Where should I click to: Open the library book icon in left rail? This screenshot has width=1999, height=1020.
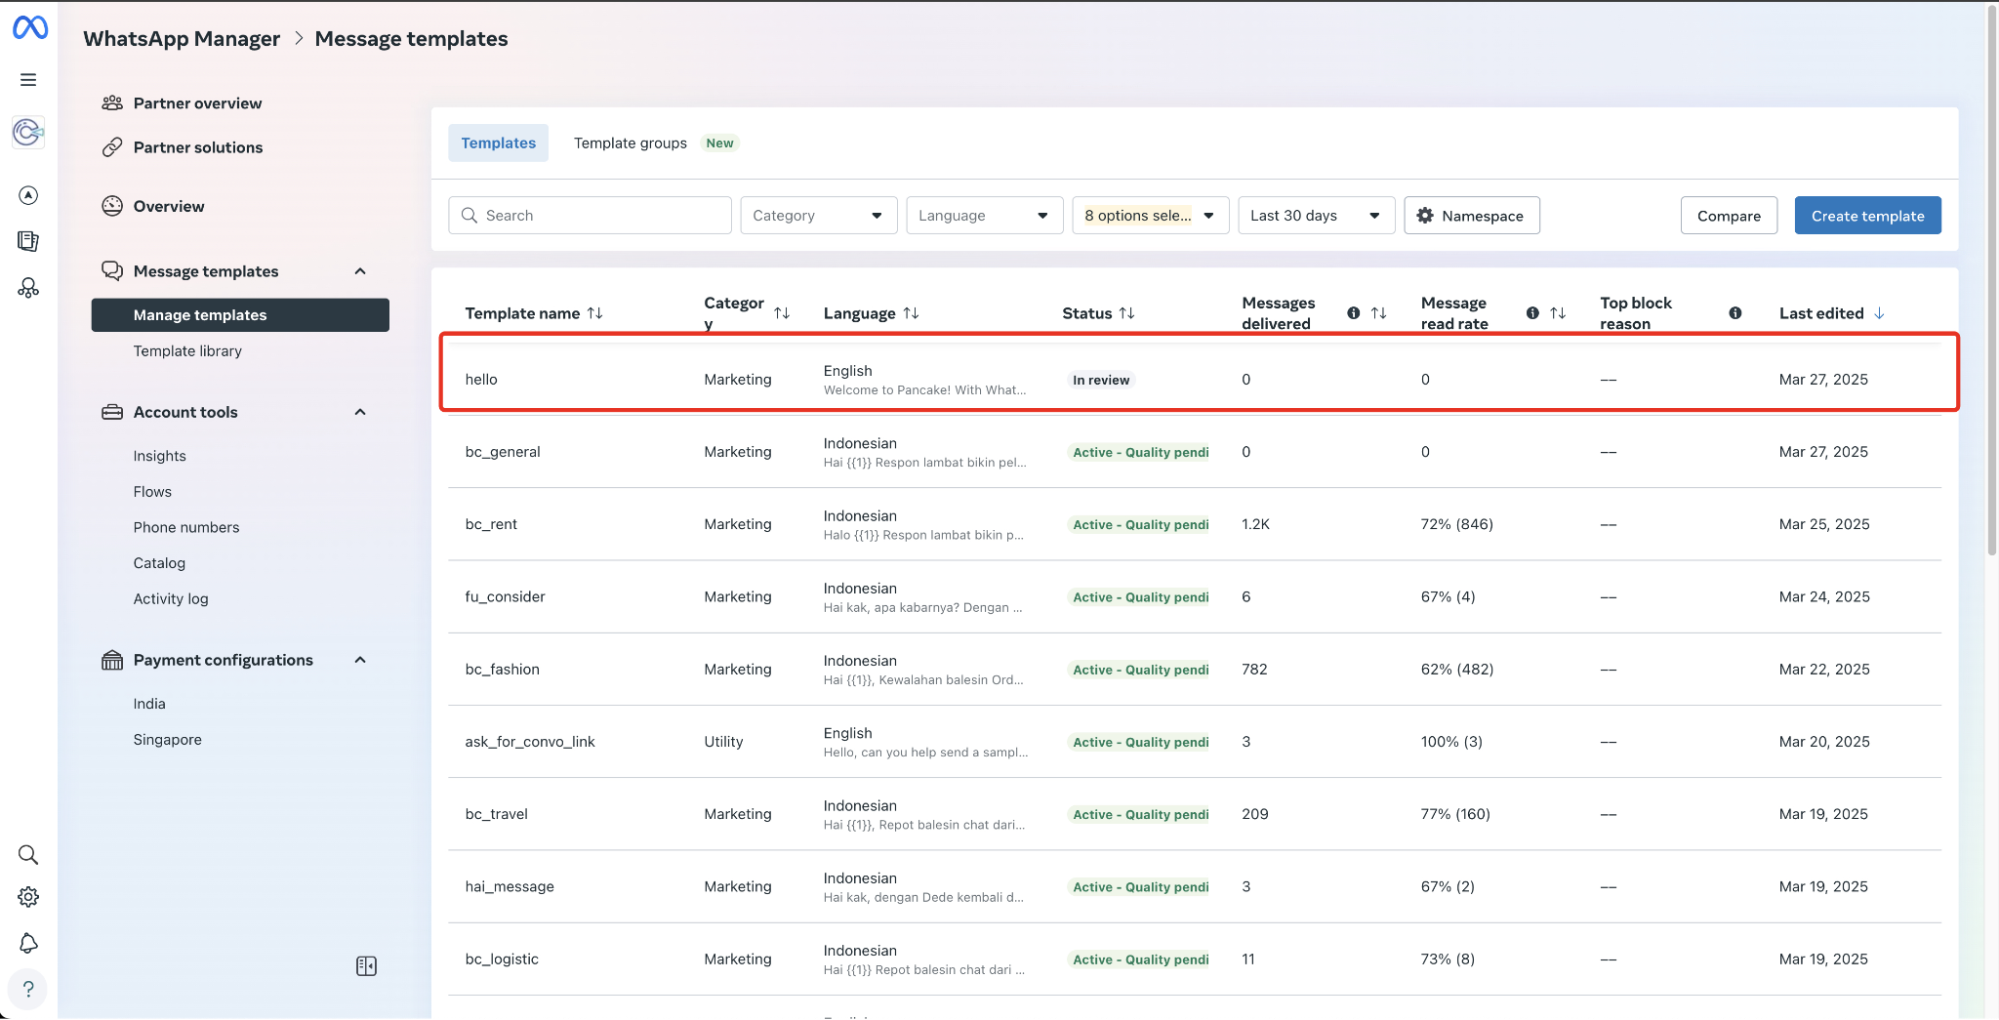(28, 241)
